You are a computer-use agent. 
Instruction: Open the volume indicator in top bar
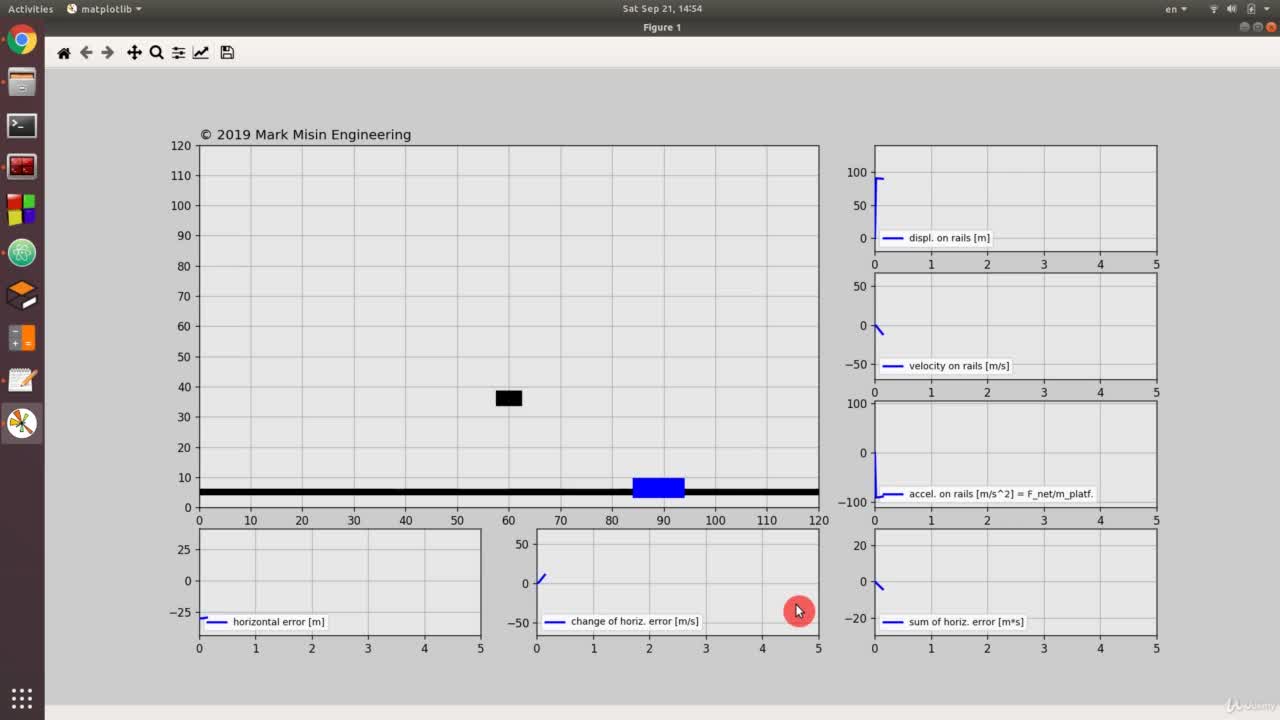1233,9
